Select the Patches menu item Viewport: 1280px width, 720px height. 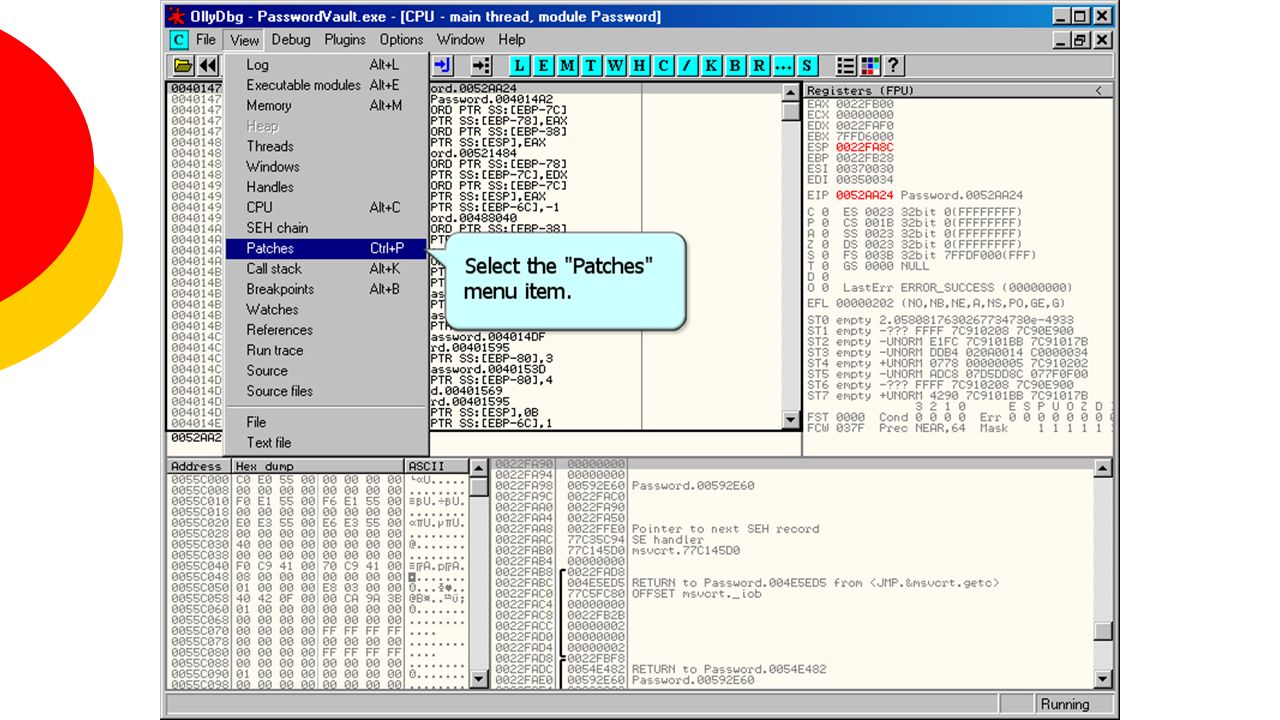pos(326,248)
